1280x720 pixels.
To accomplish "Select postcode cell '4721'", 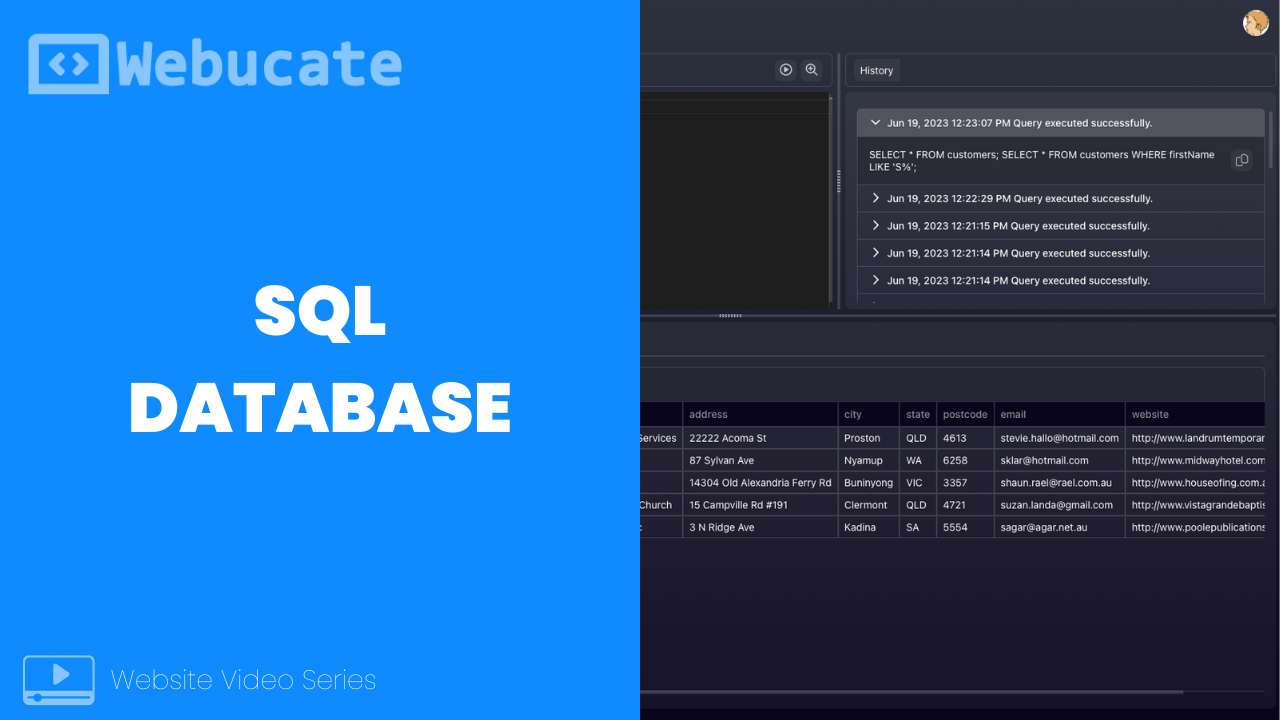I will pyautogui.click(x=965, y=505).
